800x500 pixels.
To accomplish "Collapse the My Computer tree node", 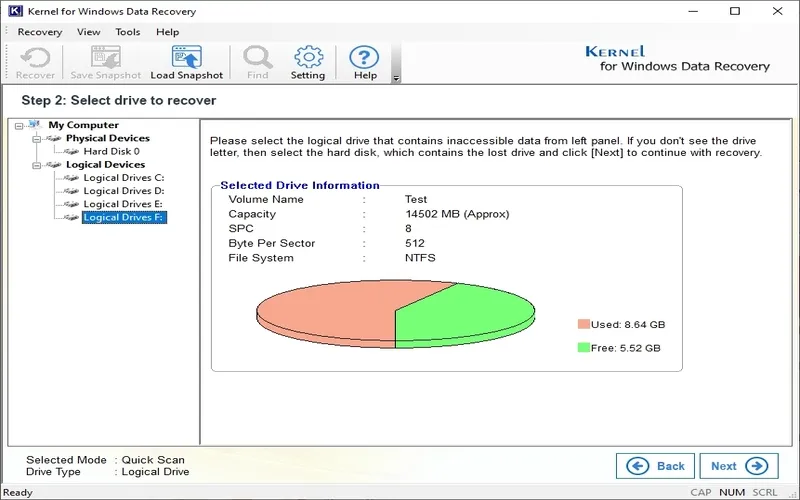I will (x=19, y=126).
